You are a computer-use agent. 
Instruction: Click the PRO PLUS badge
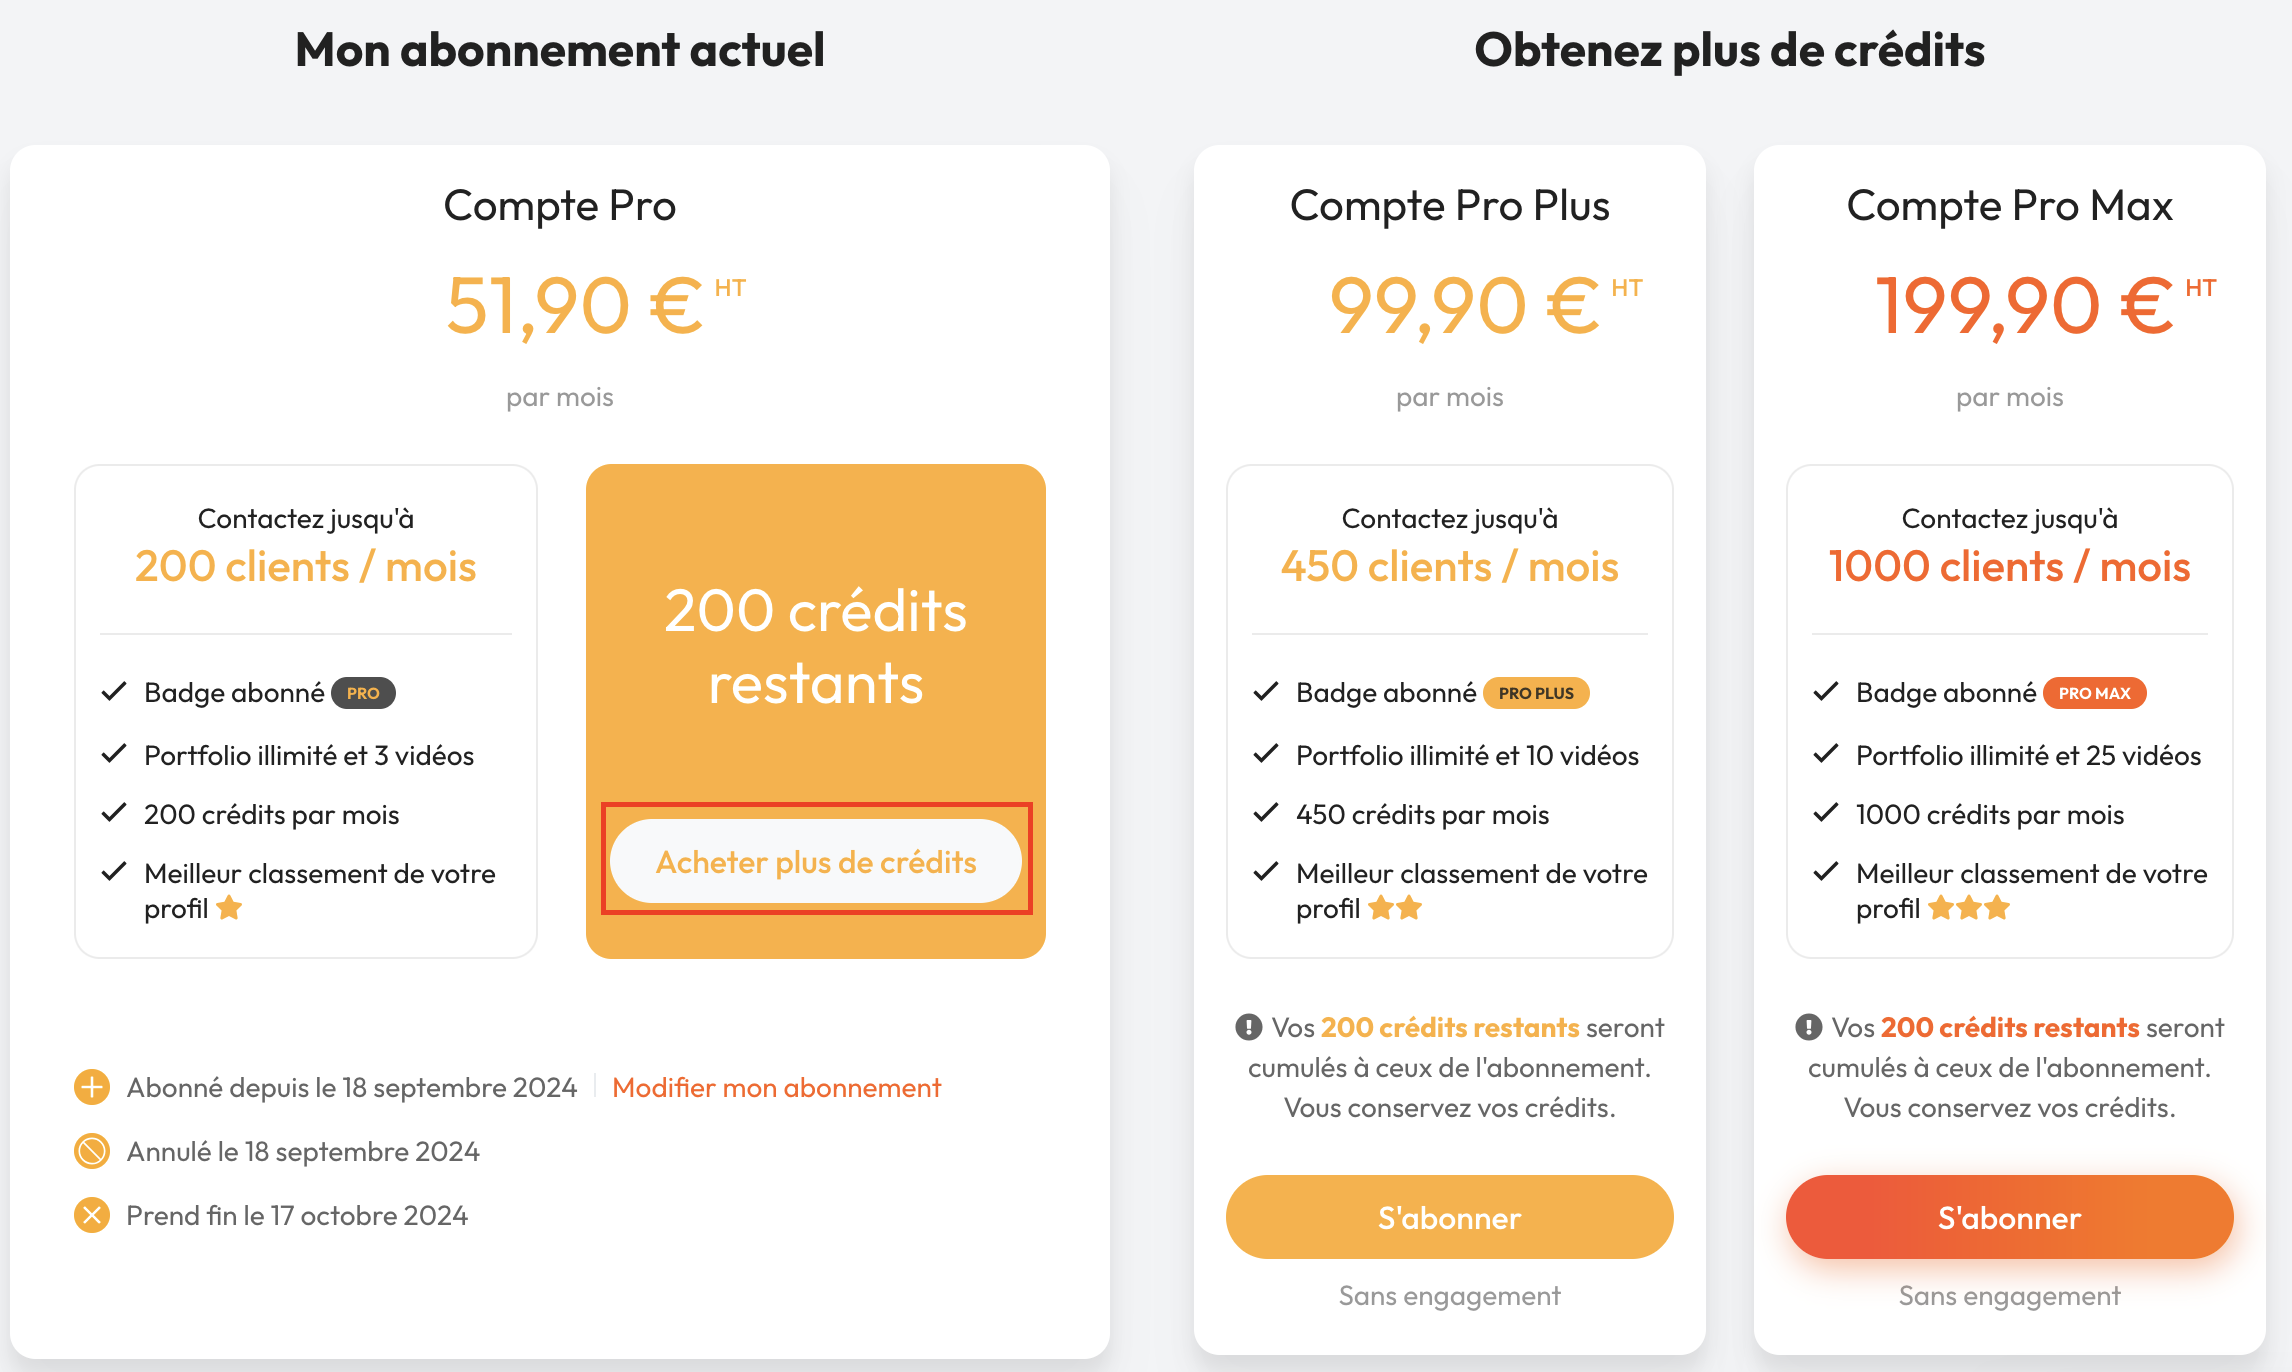click(x=1535, y=693)
